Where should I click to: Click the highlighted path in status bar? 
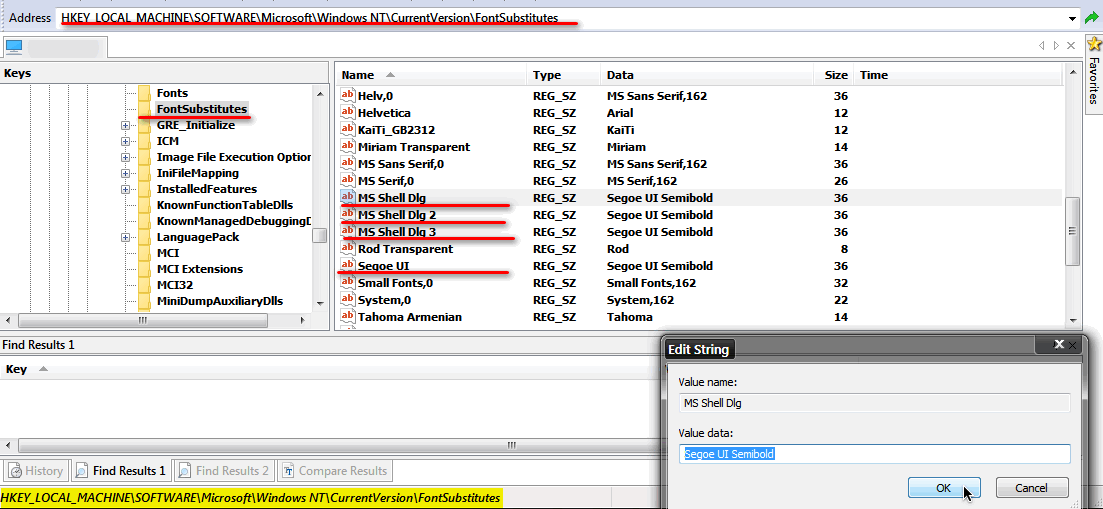point(251,498)
